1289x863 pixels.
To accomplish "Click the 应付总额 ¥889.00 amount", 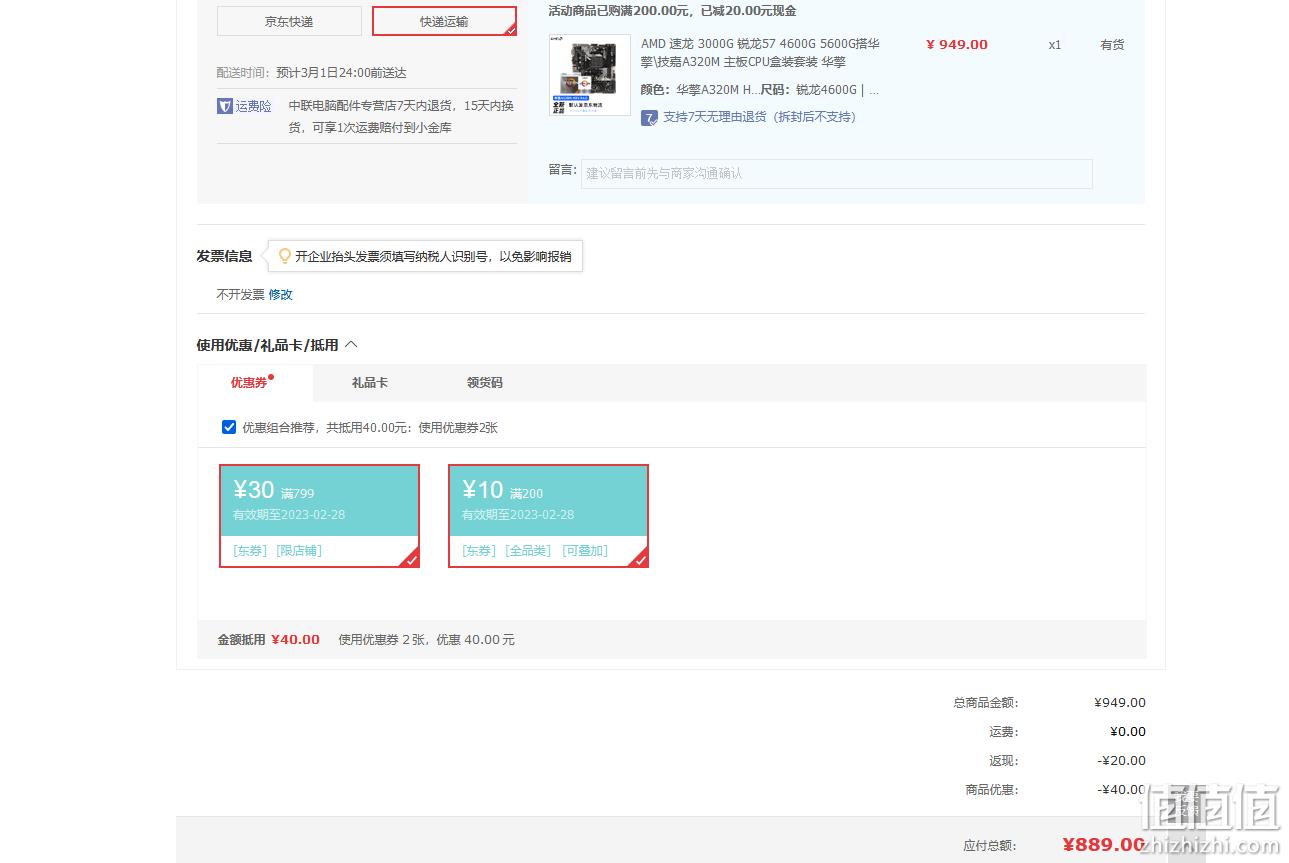I will [1103, 845].
